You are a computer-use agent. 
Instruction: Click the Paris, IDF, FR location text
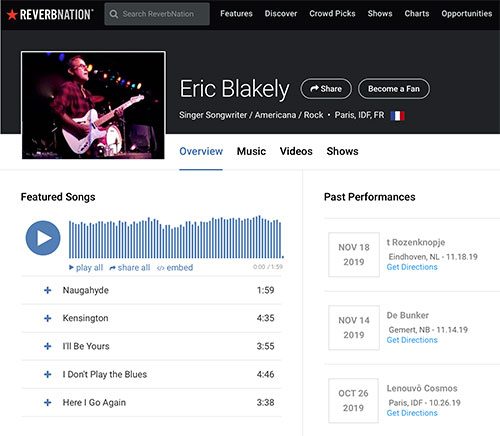coord(359,115)
